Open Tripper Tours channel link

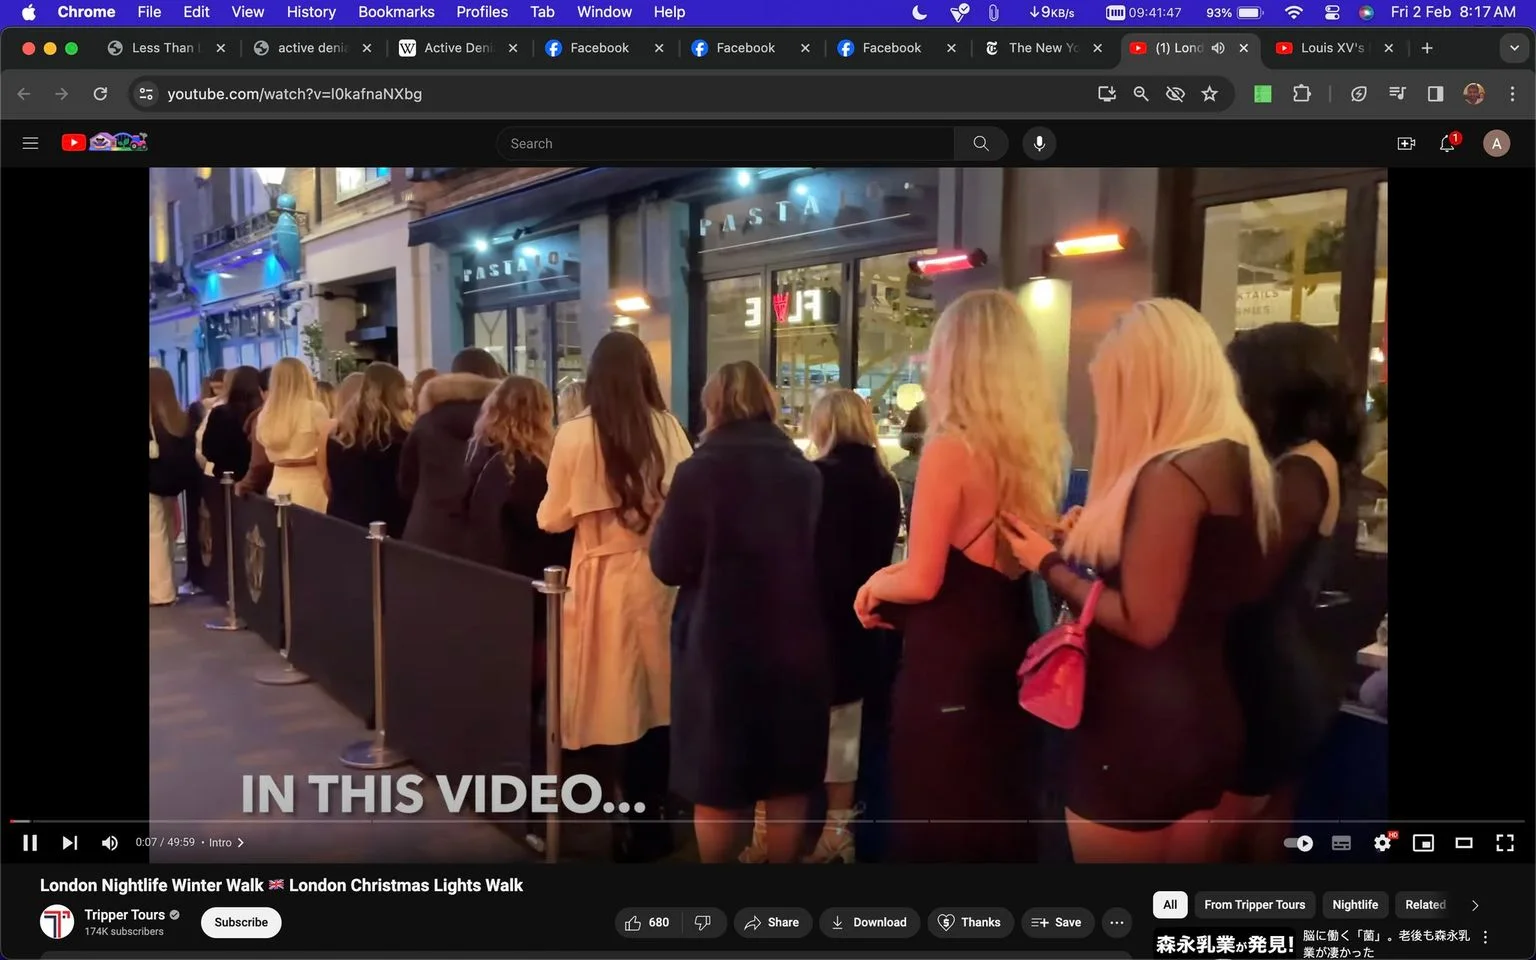[125, 915]
